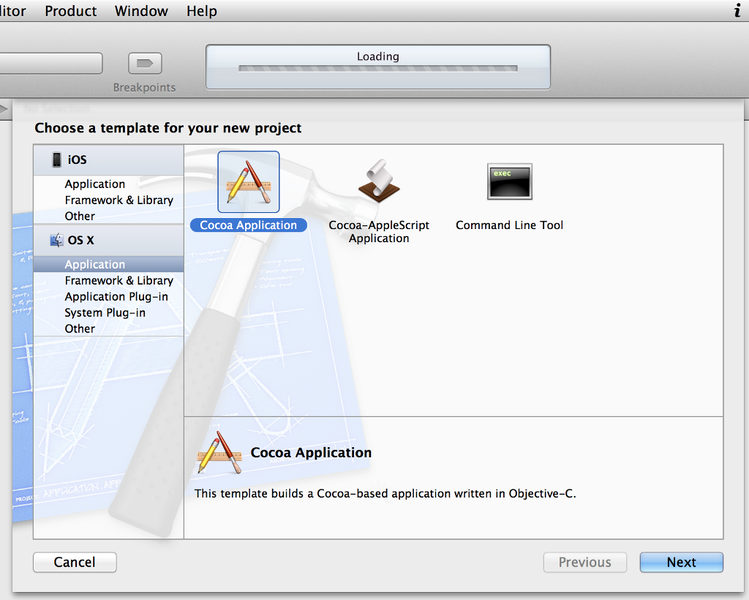The width and height of the screenshot is (749, 600).
Task: Select the Cocoa Application template icon
Action: click(x=248, y=182)
